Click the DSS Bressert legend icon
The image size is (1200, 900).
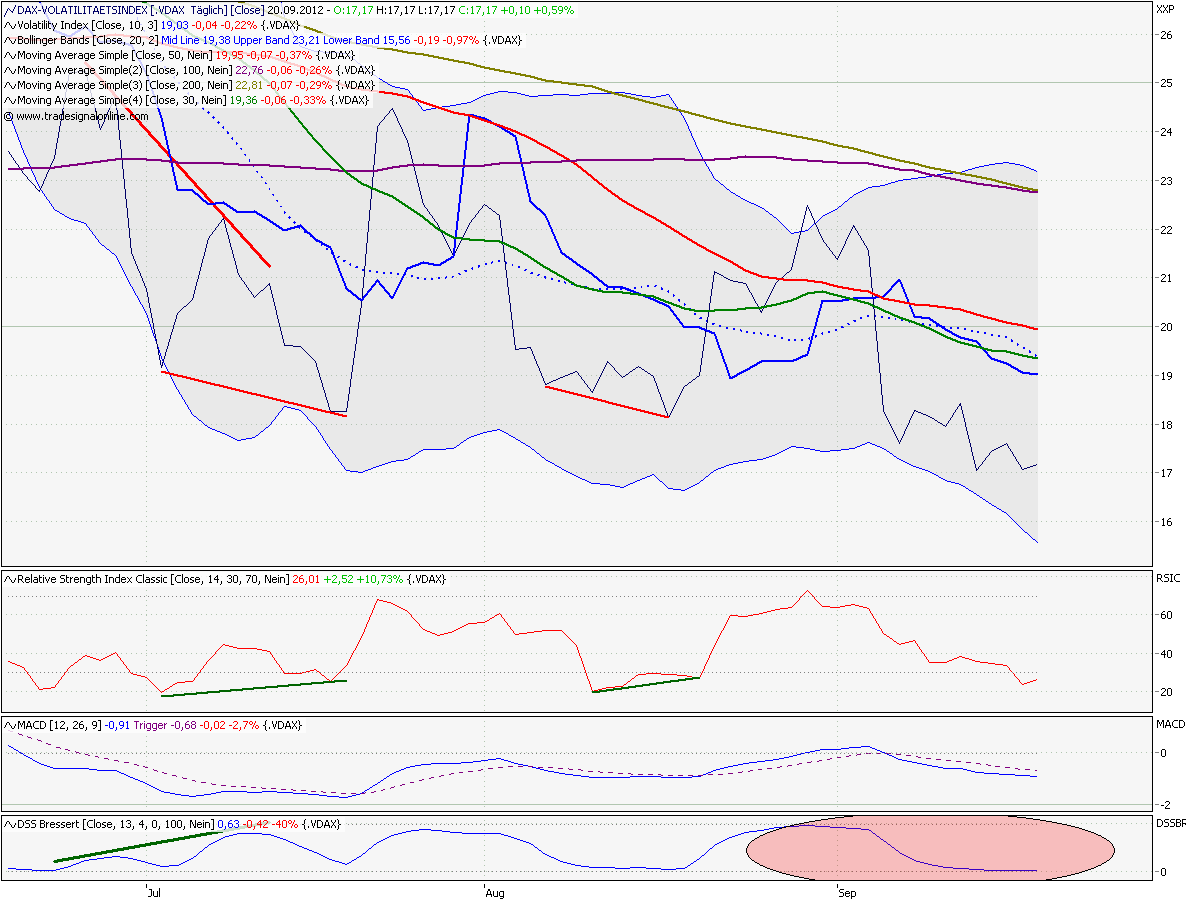tap(8, 822)
